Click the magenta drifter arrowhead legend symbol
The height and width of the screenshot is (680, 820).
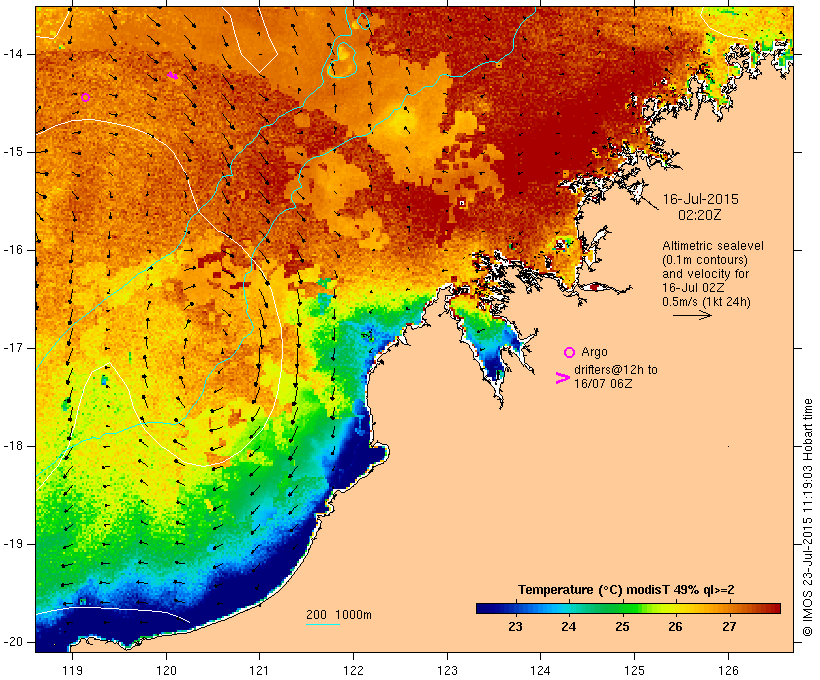coord(562,378)
